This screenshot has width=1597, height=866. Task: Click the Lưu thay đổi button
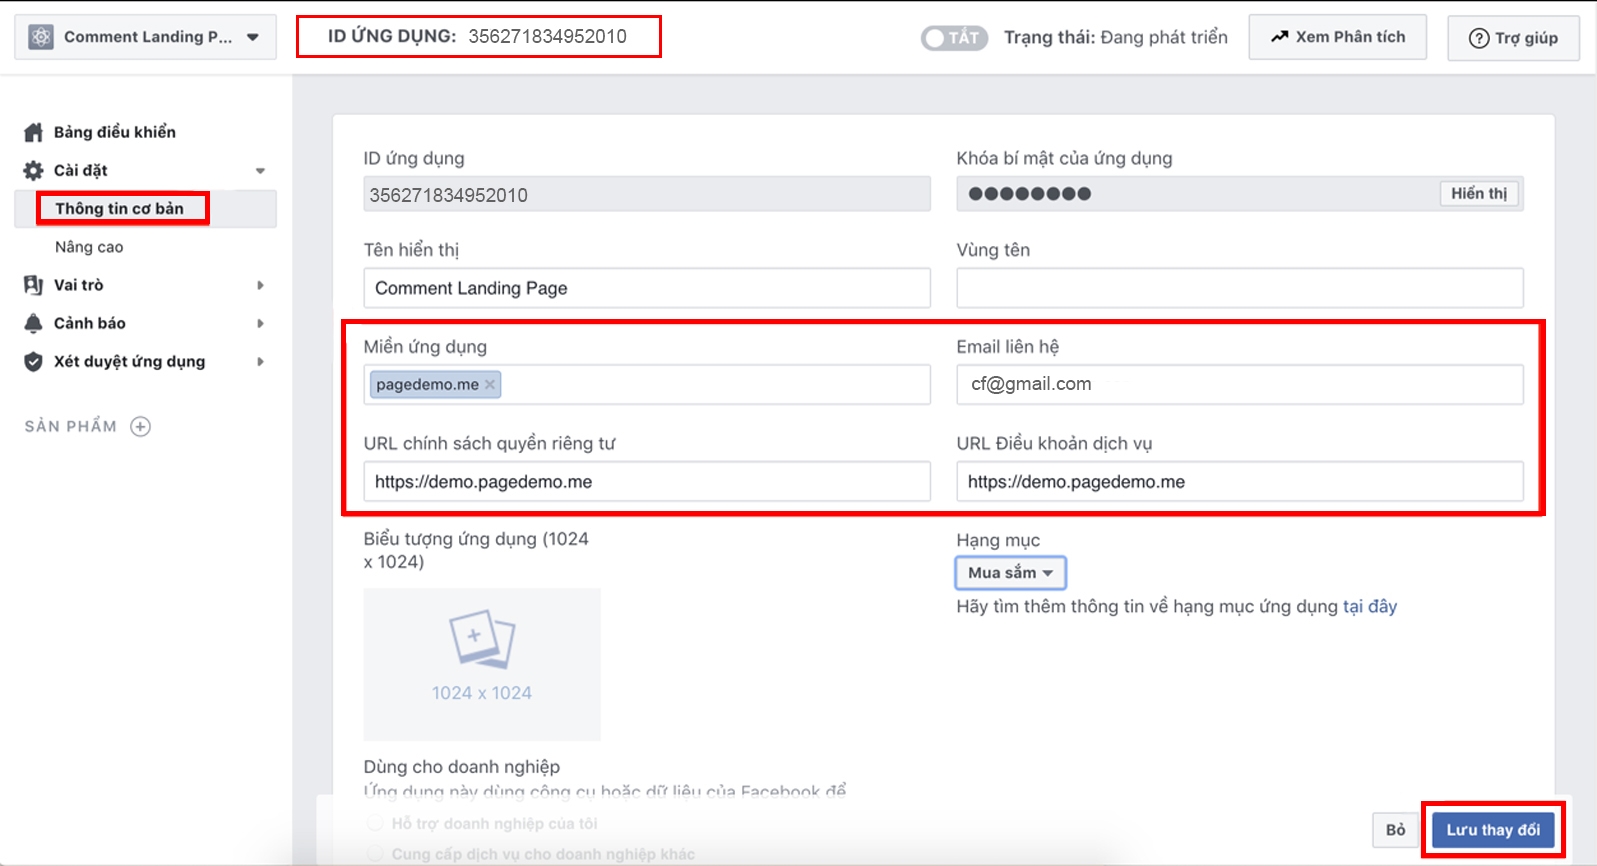tap(1492, 830)
